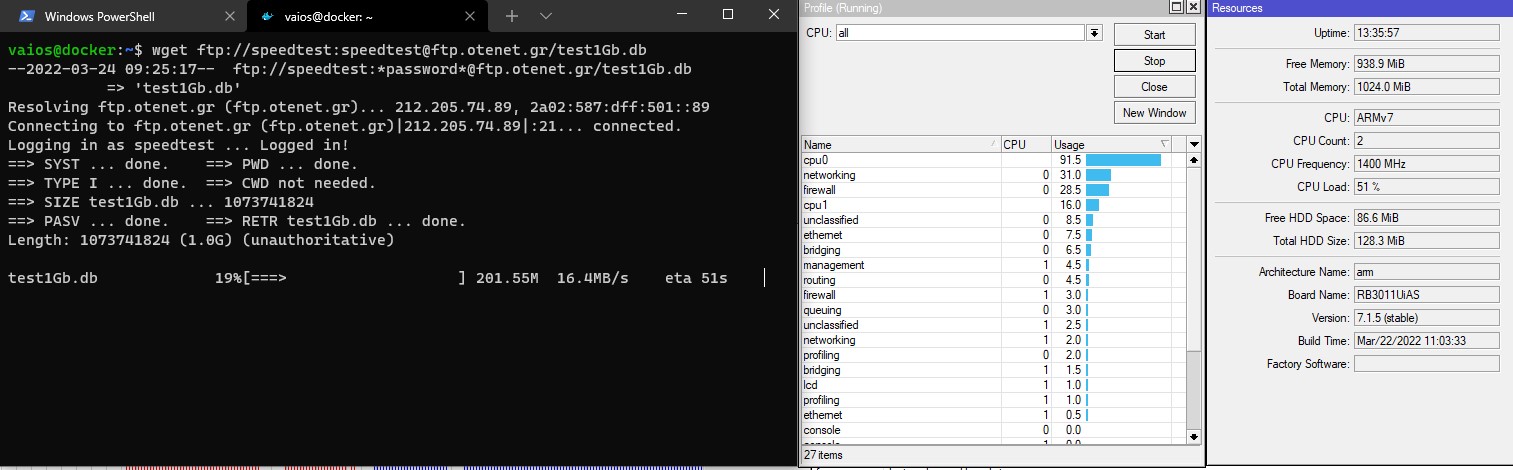Close the terminal window

point(774,14)
